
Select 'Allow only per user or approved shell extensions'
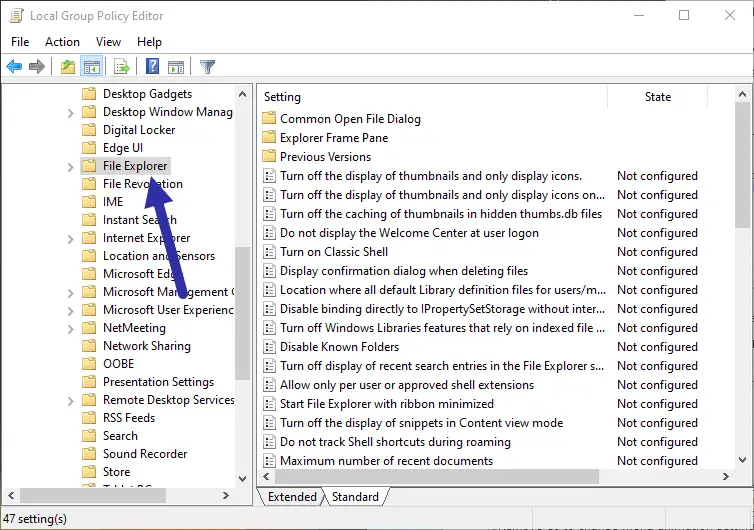[407, 385]
